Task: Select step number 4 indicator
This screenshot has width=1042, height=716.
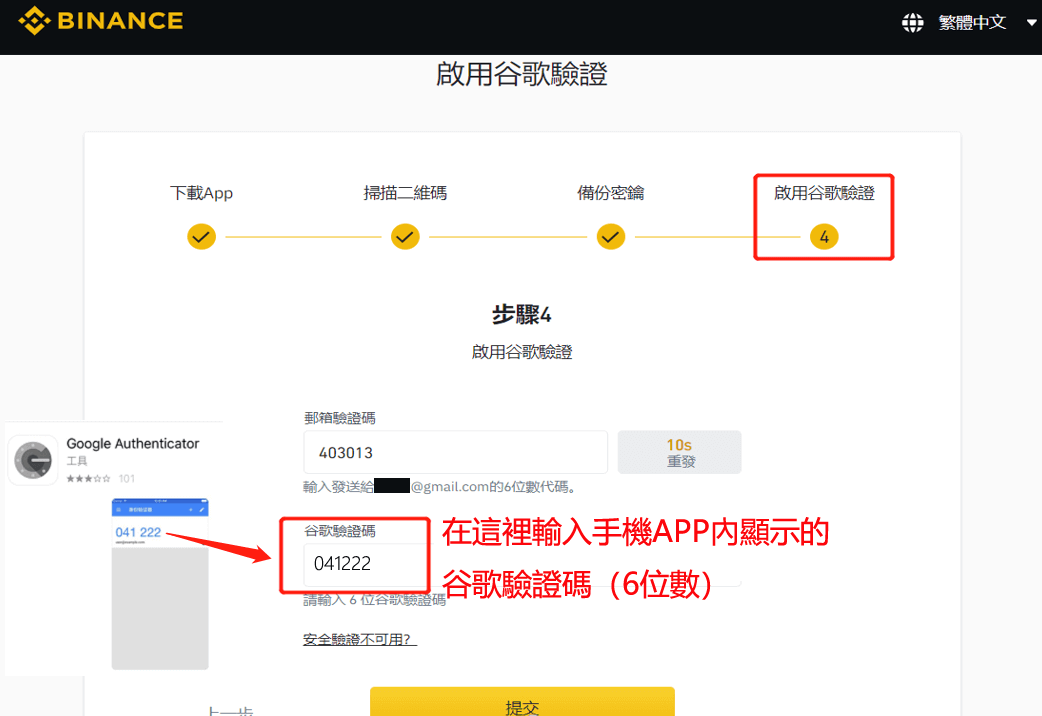Action: tap(823, 237)
